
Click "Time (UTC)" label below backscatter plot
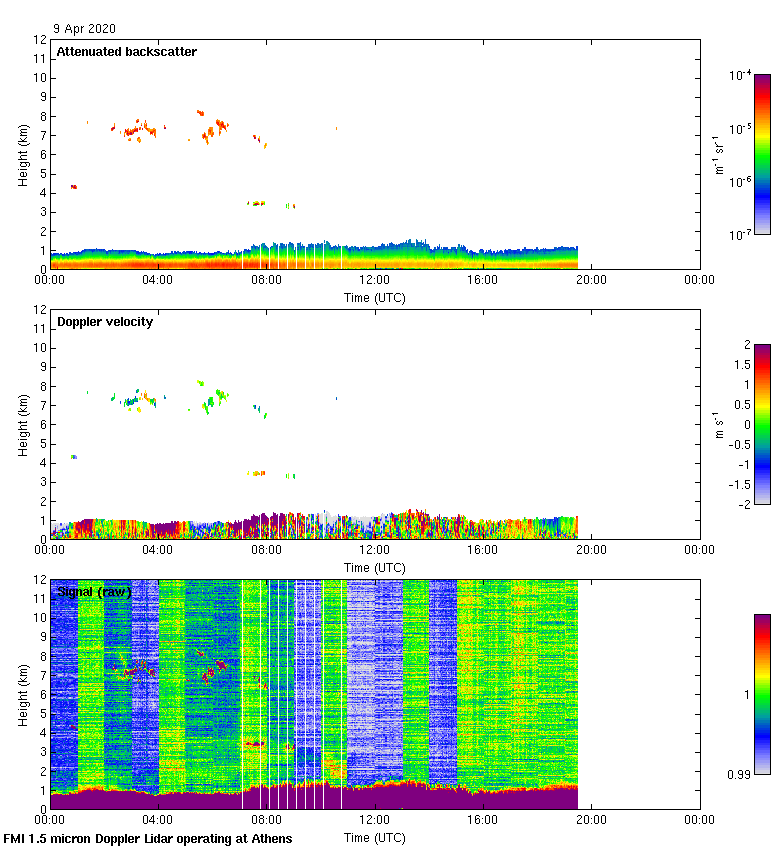(374, 297)
